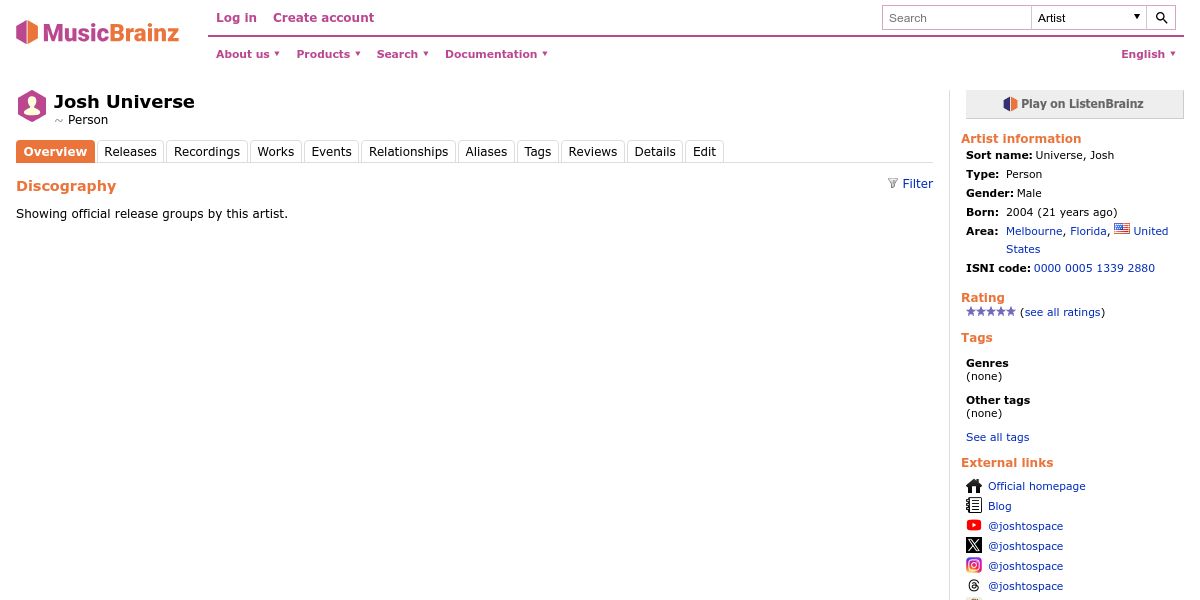Open the Aliases tab
Image resolution: width=1200 pixels, height=600 pixels.
486,152
